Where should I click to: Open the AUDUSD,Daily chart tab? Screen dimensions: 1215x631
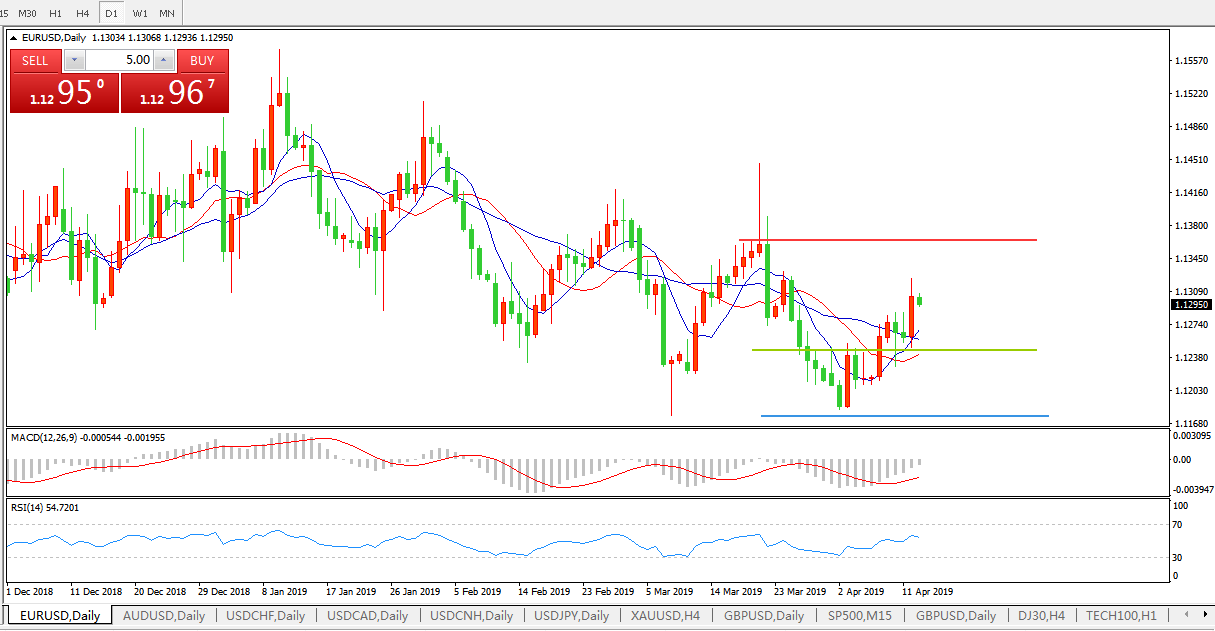(x=163, y=615)
